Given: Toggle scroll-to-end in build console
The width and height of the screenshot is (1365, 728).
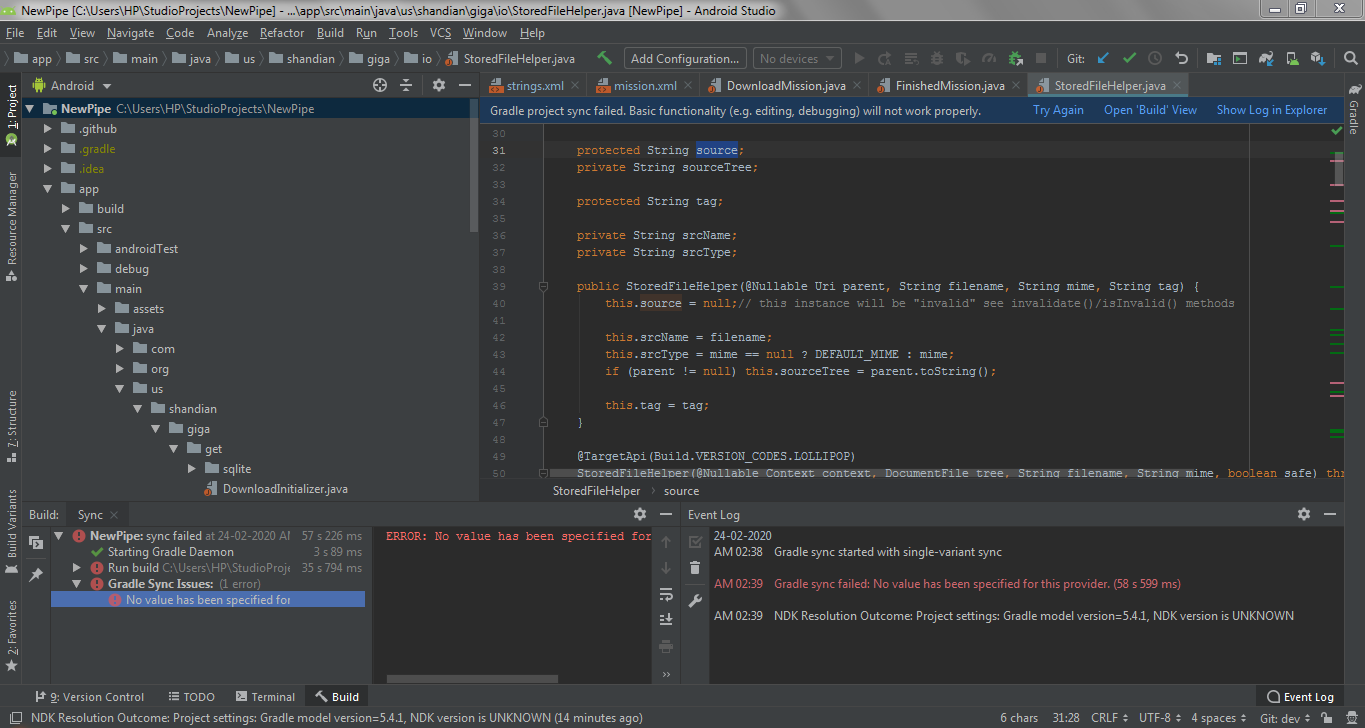Looking at the screenshot, I should click(666, 618).
